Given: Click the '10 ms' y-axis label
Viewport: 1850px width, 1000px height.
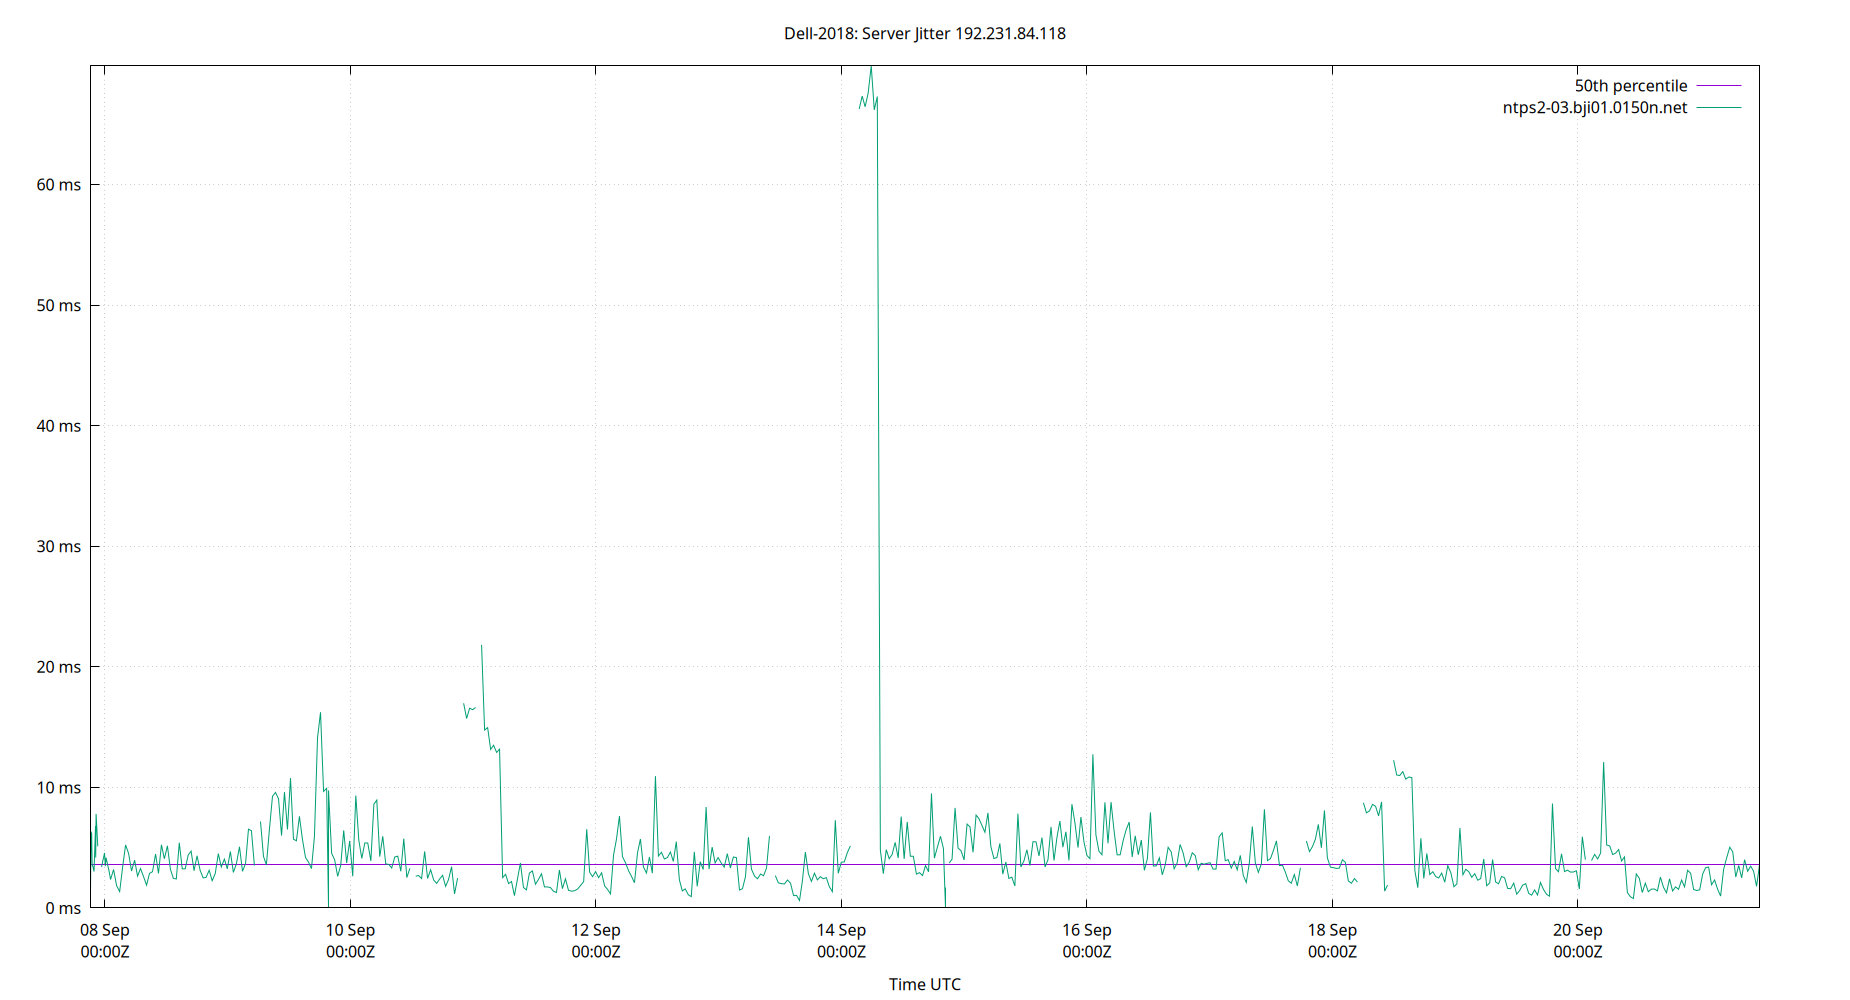Looking at the screenshot, I should pos(59,788).
